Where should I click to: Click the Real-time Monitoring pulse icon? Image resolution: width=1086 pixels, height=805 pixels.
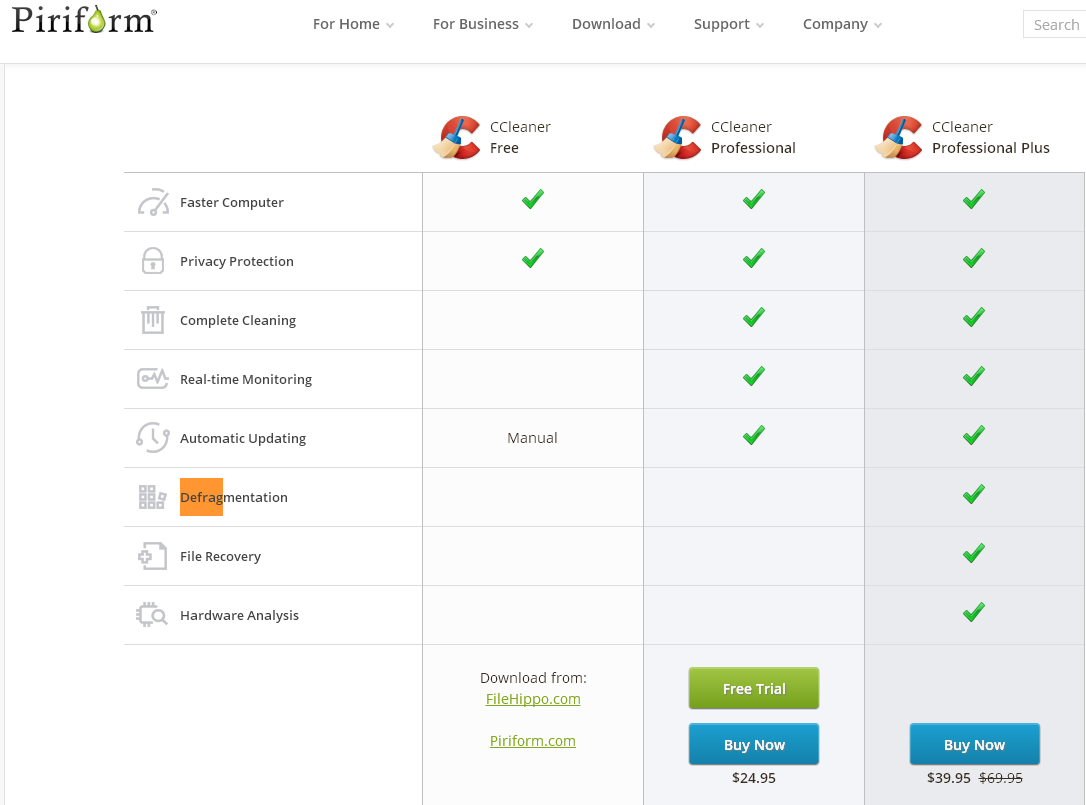153,379
